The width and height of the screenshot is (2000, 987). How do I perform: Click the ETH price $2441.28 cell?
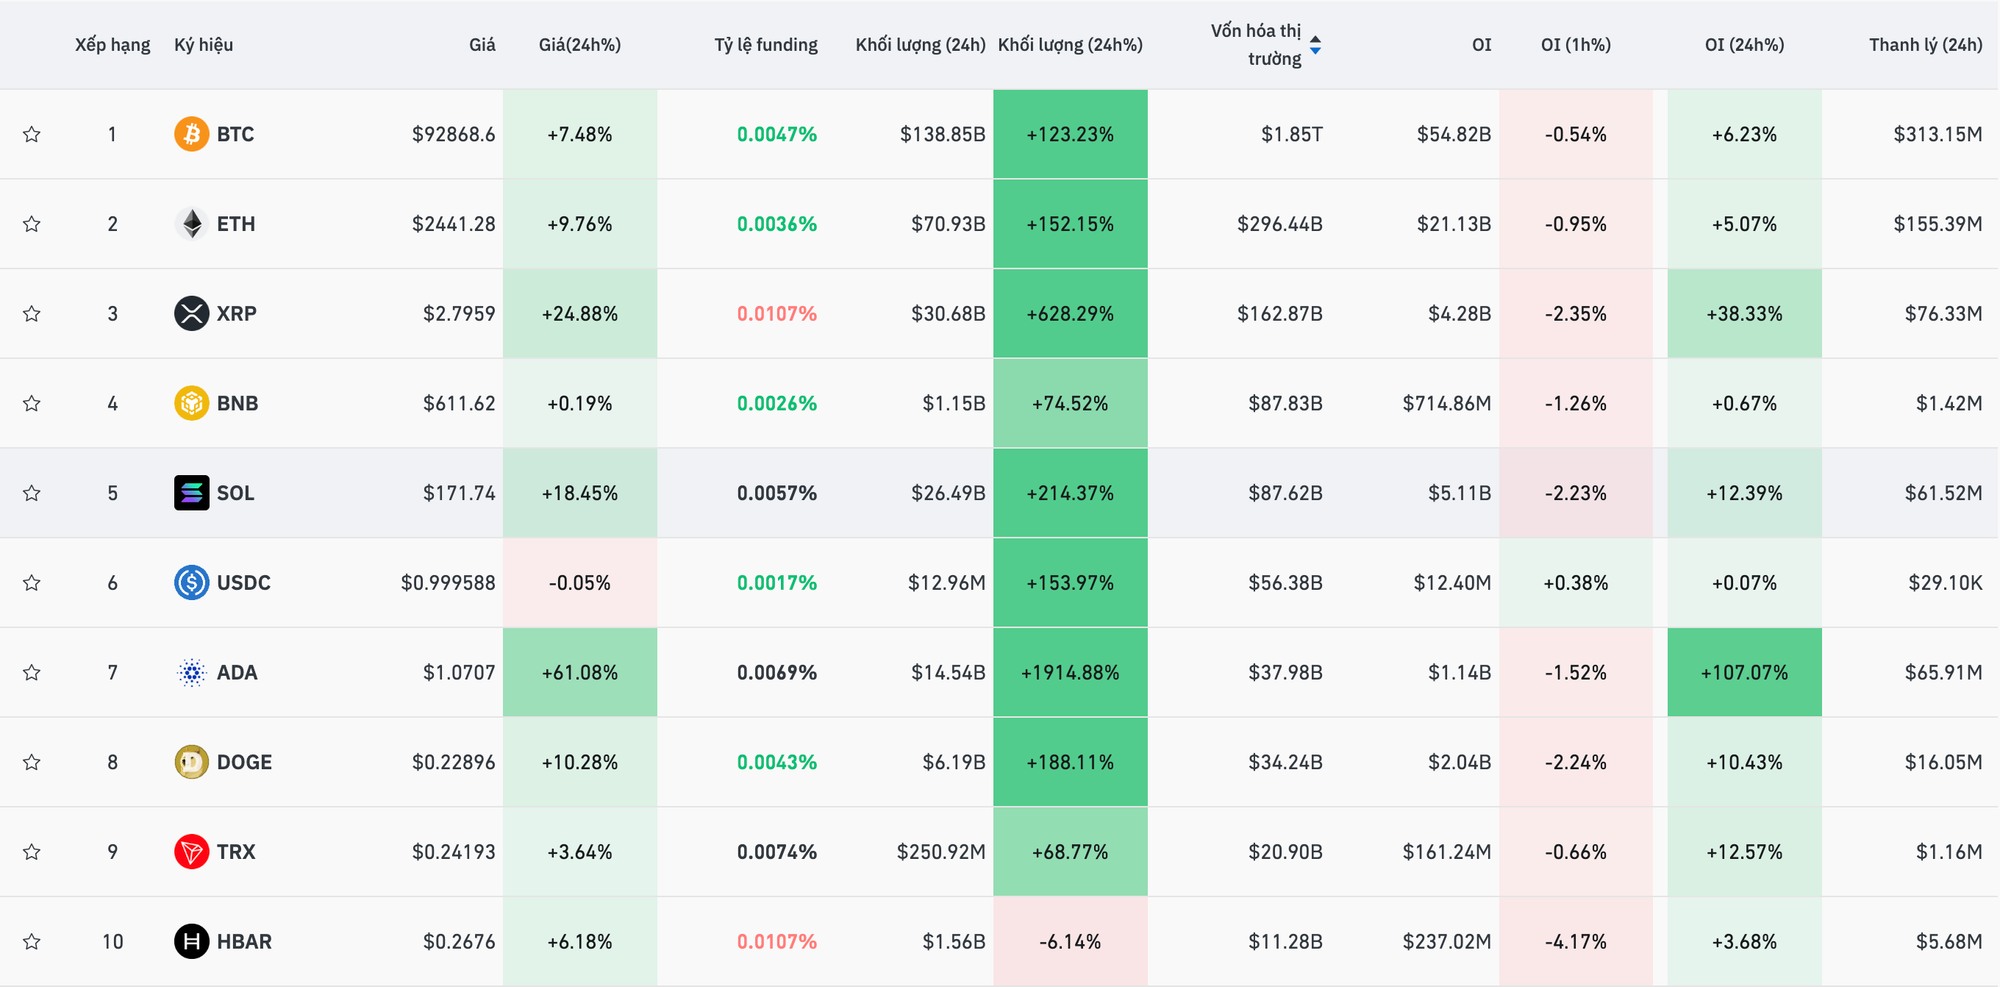[x=453, y=224]
